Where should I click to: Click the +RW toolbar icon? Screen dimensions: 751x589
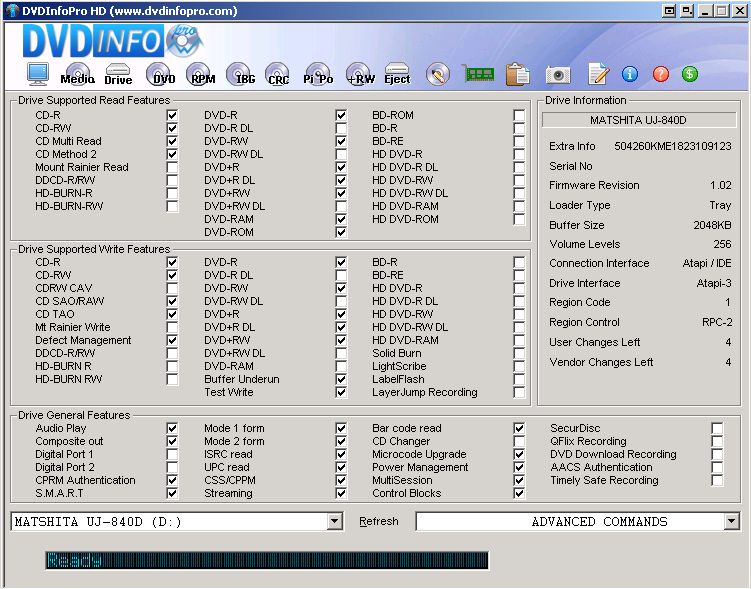360,74
